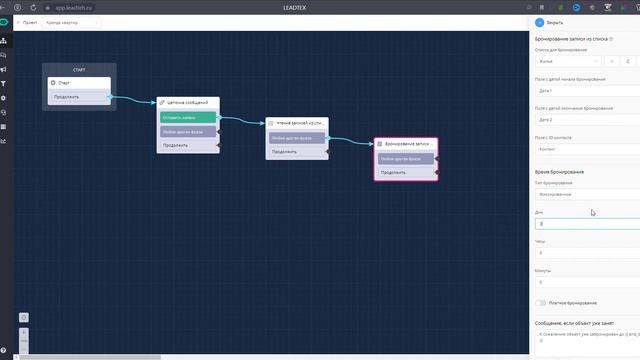
Task: Click the browser back arrow
Action: click(2, 7)
